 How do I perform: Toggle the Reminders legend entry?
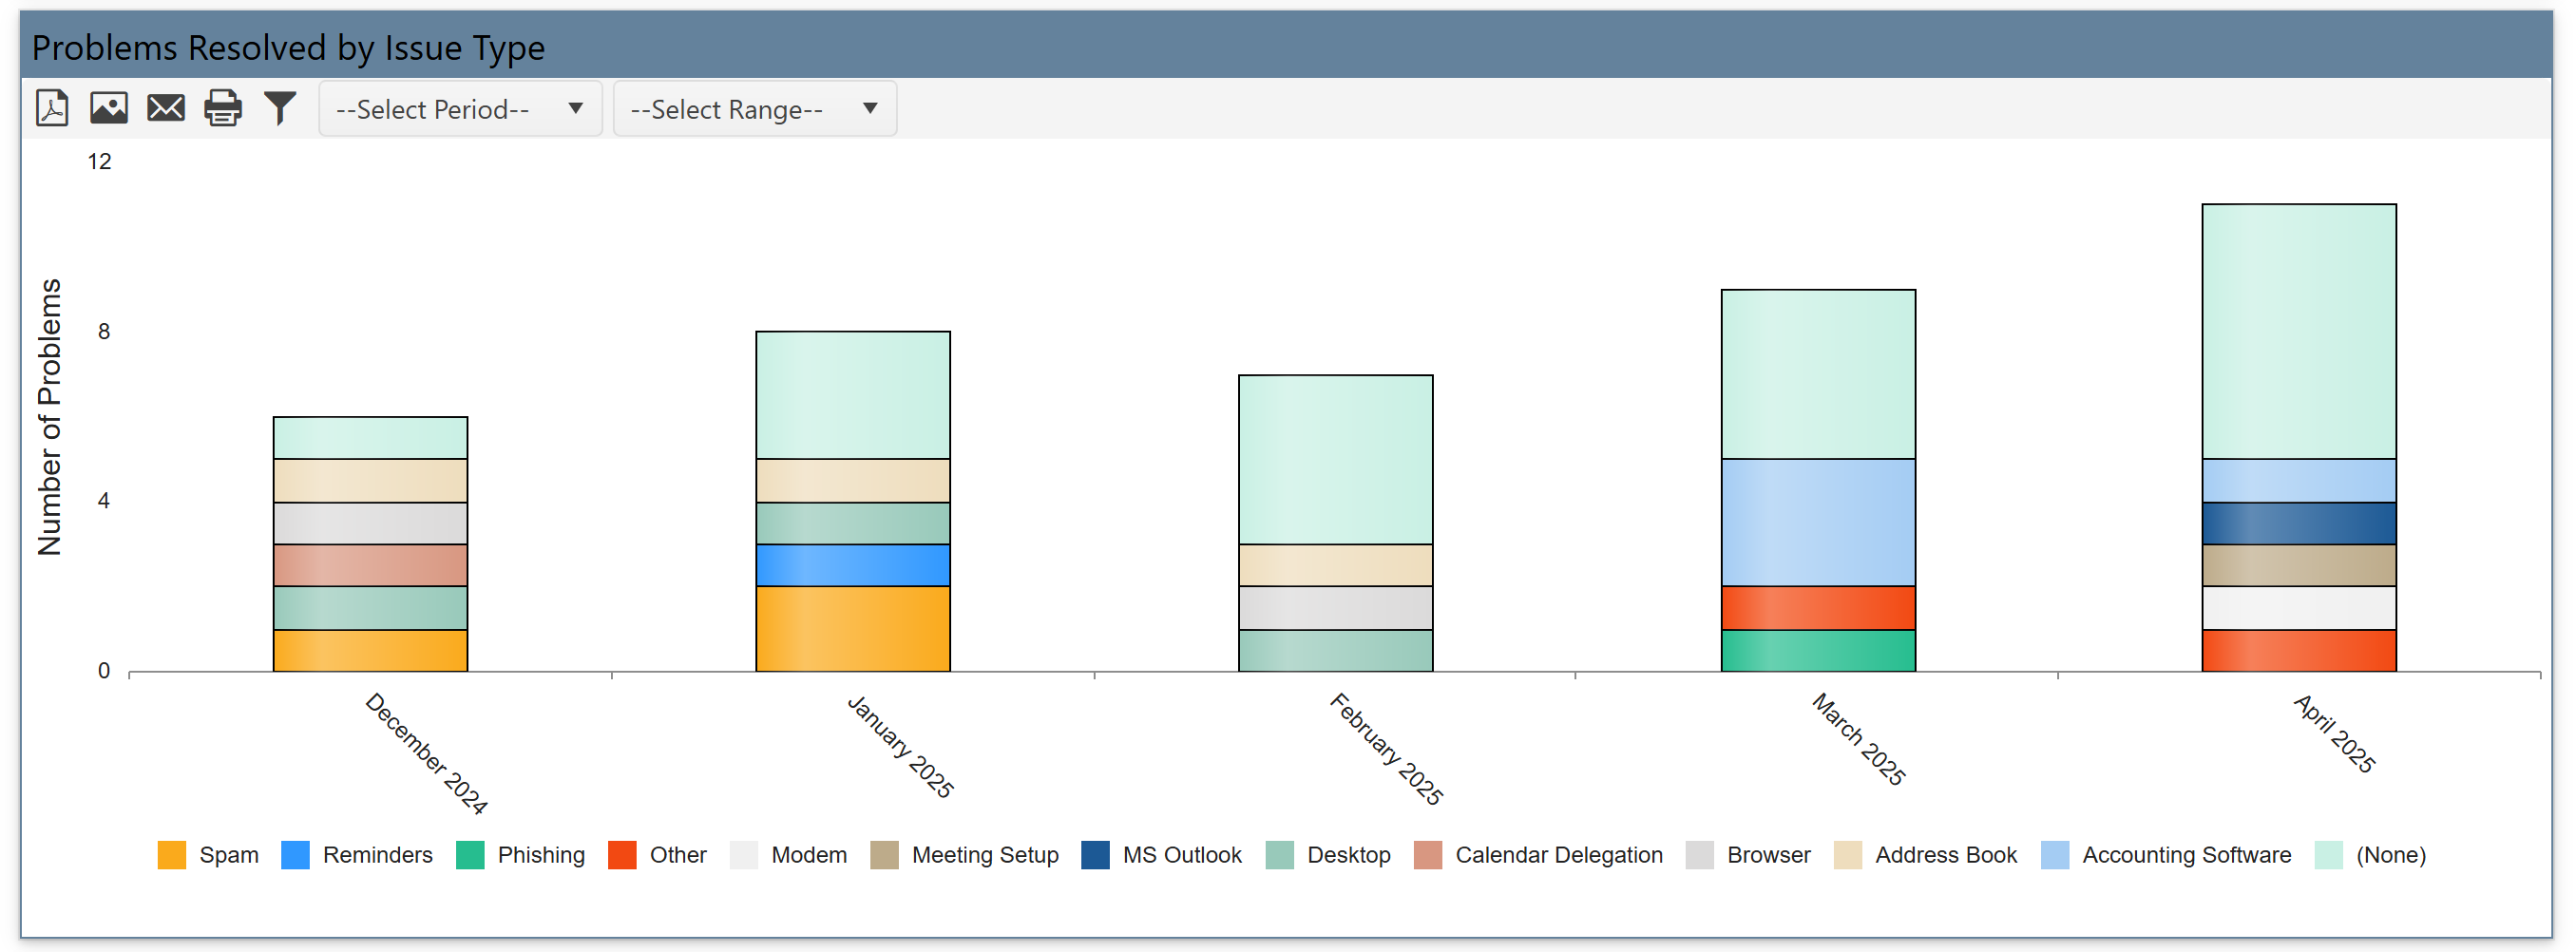[357, 856]
